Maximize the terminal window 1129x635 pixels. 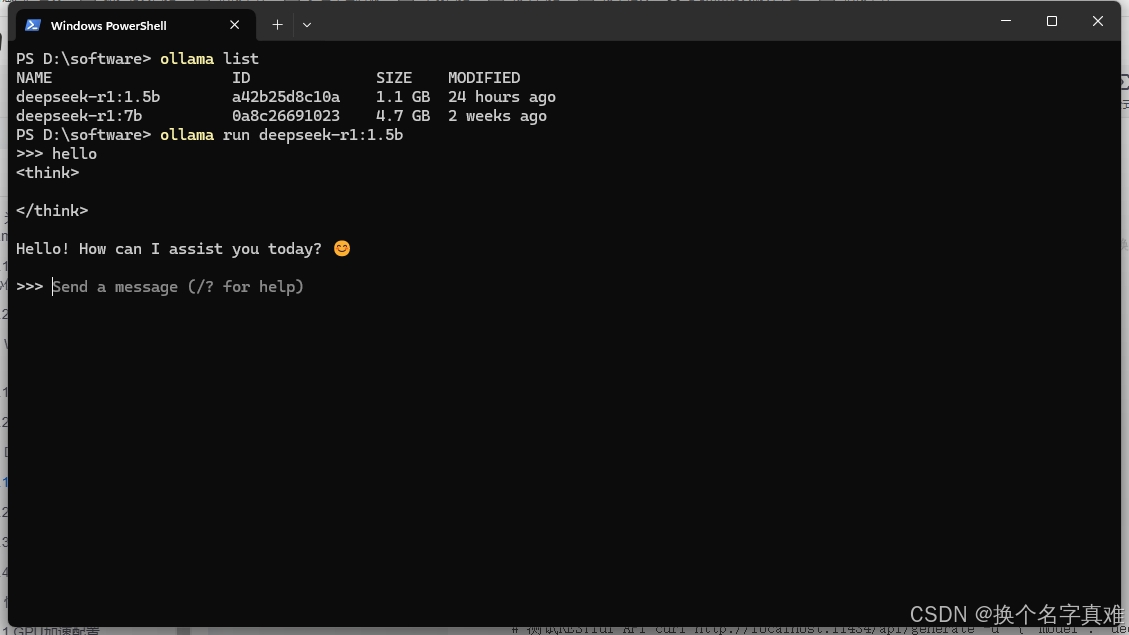[1052, 21]
